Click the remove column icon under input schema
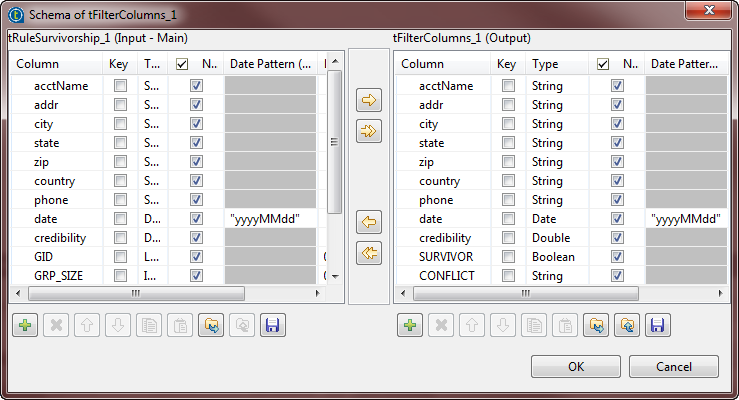 pos(56,325)
